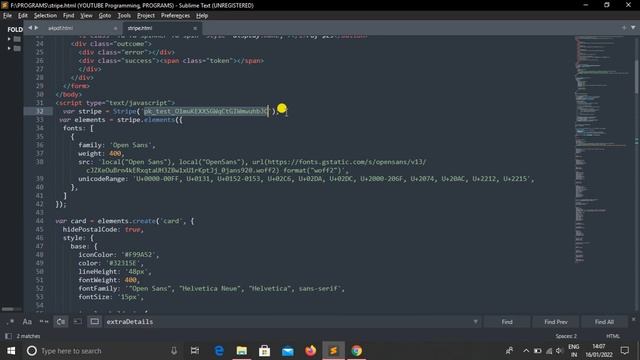Viewport: 640px width, 360px height.
Task: Open the Spaces: 2 indentation selector
Action: tap(566, 336)
